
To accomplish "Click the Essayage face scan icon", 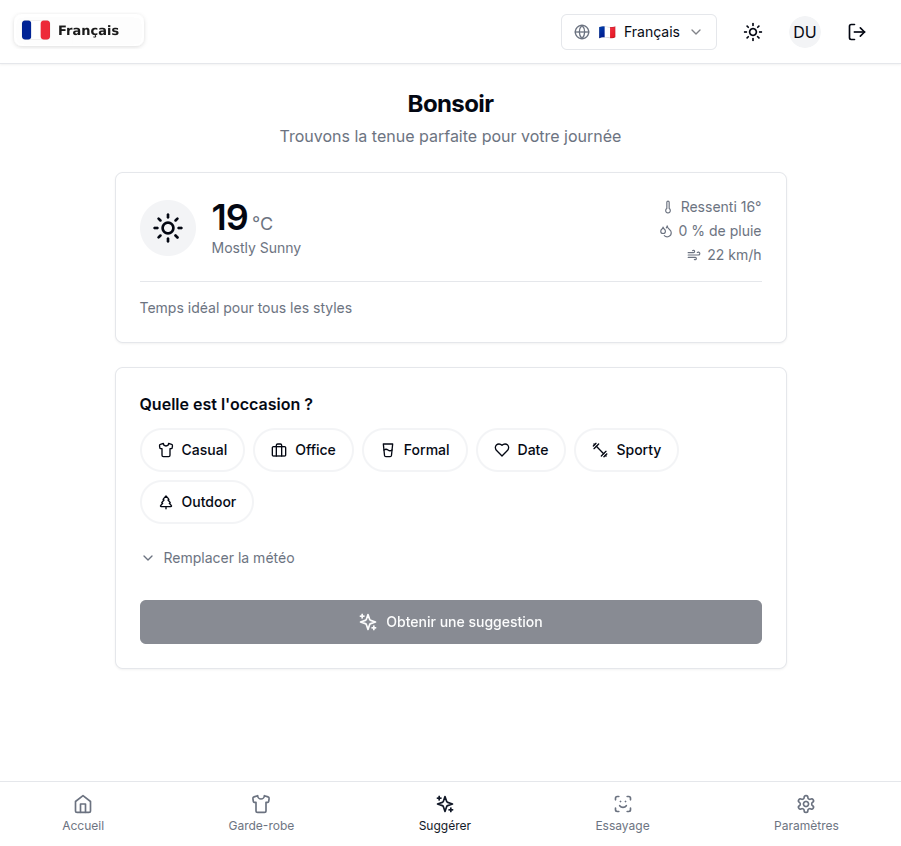I will point(623,804).
